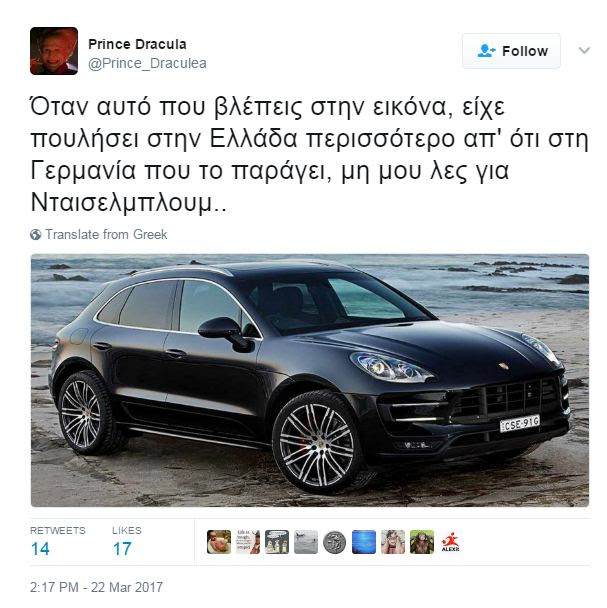Open the solid blue liker avatar
The width and height of the screenshot is (607, 608).
364,542
